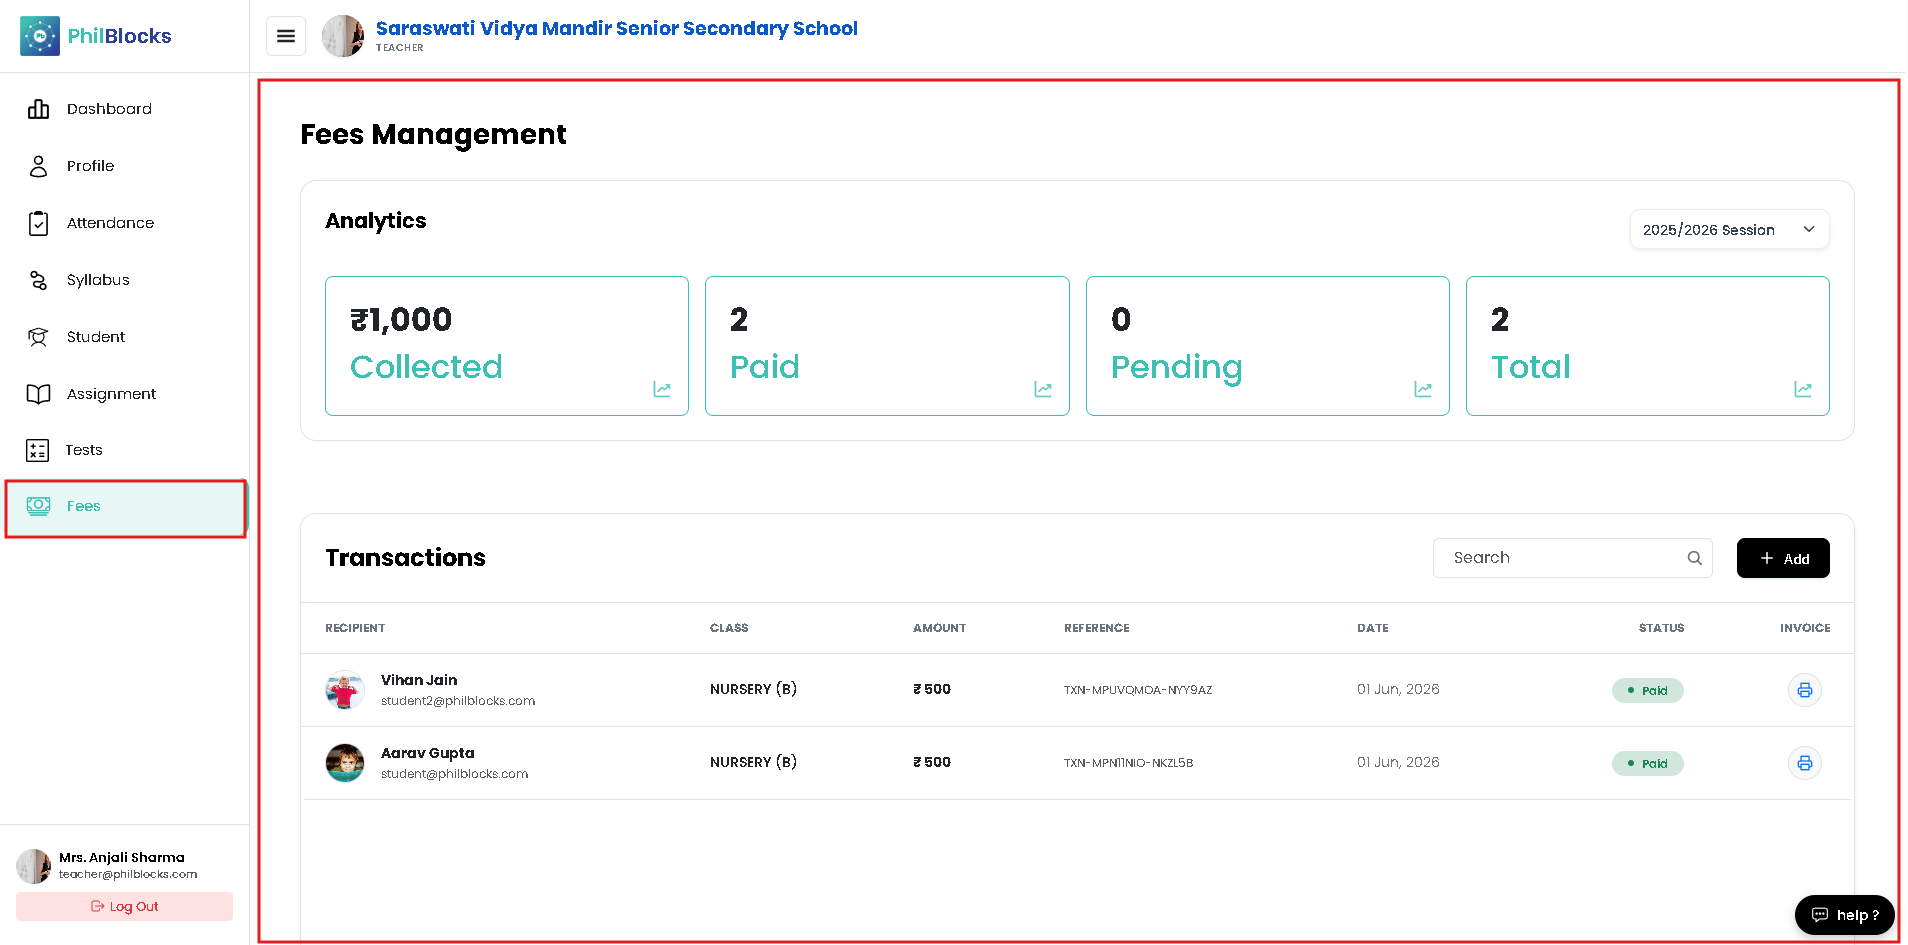Click the trend chart icon on Pending card

(1423, 389)
